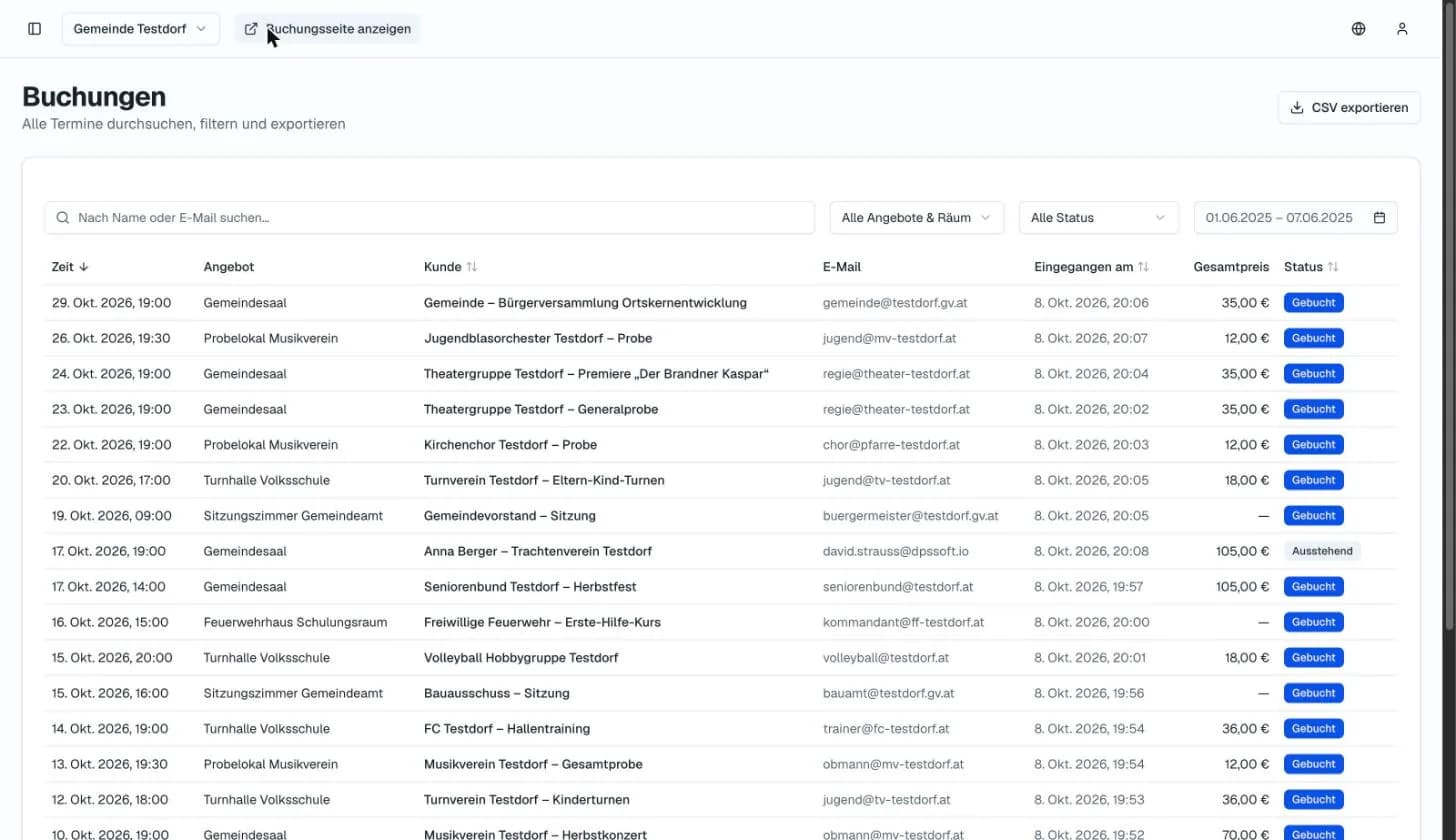Viewport: 1456px width, 840px height.
Task: Click e-mail gemeinde@testdorf.gv.at
Action: pos(895,303)
